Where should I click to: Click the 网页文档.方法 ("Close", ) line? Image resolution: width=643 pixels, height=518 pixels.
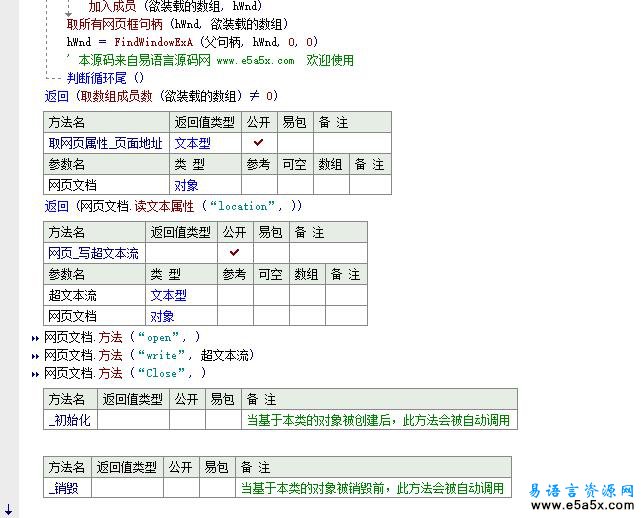(125, 373)
